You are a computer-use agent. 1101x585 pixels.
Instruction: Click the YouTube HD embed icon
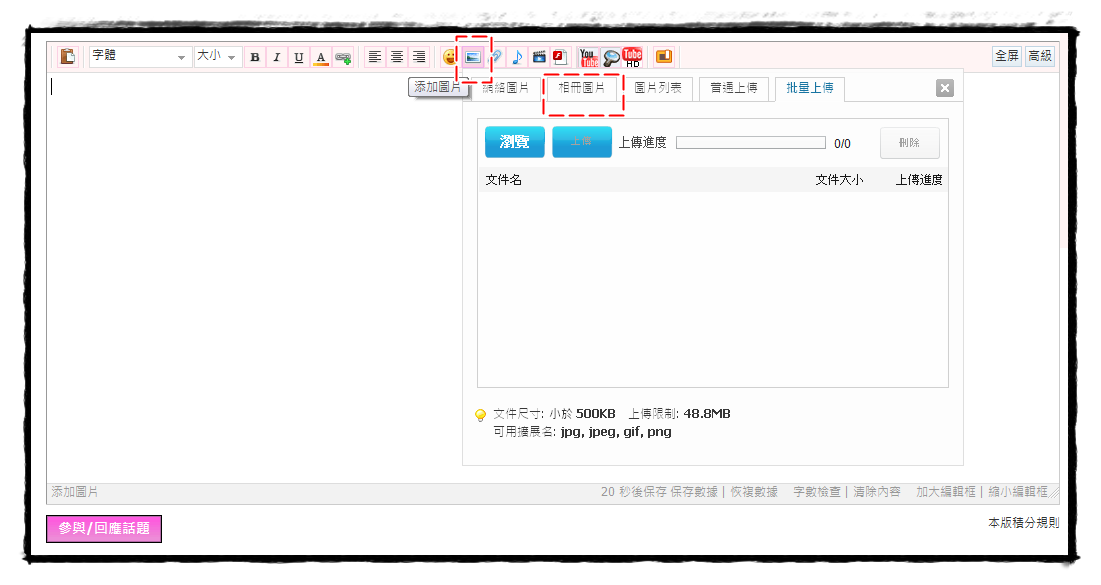tap(632, 57)
